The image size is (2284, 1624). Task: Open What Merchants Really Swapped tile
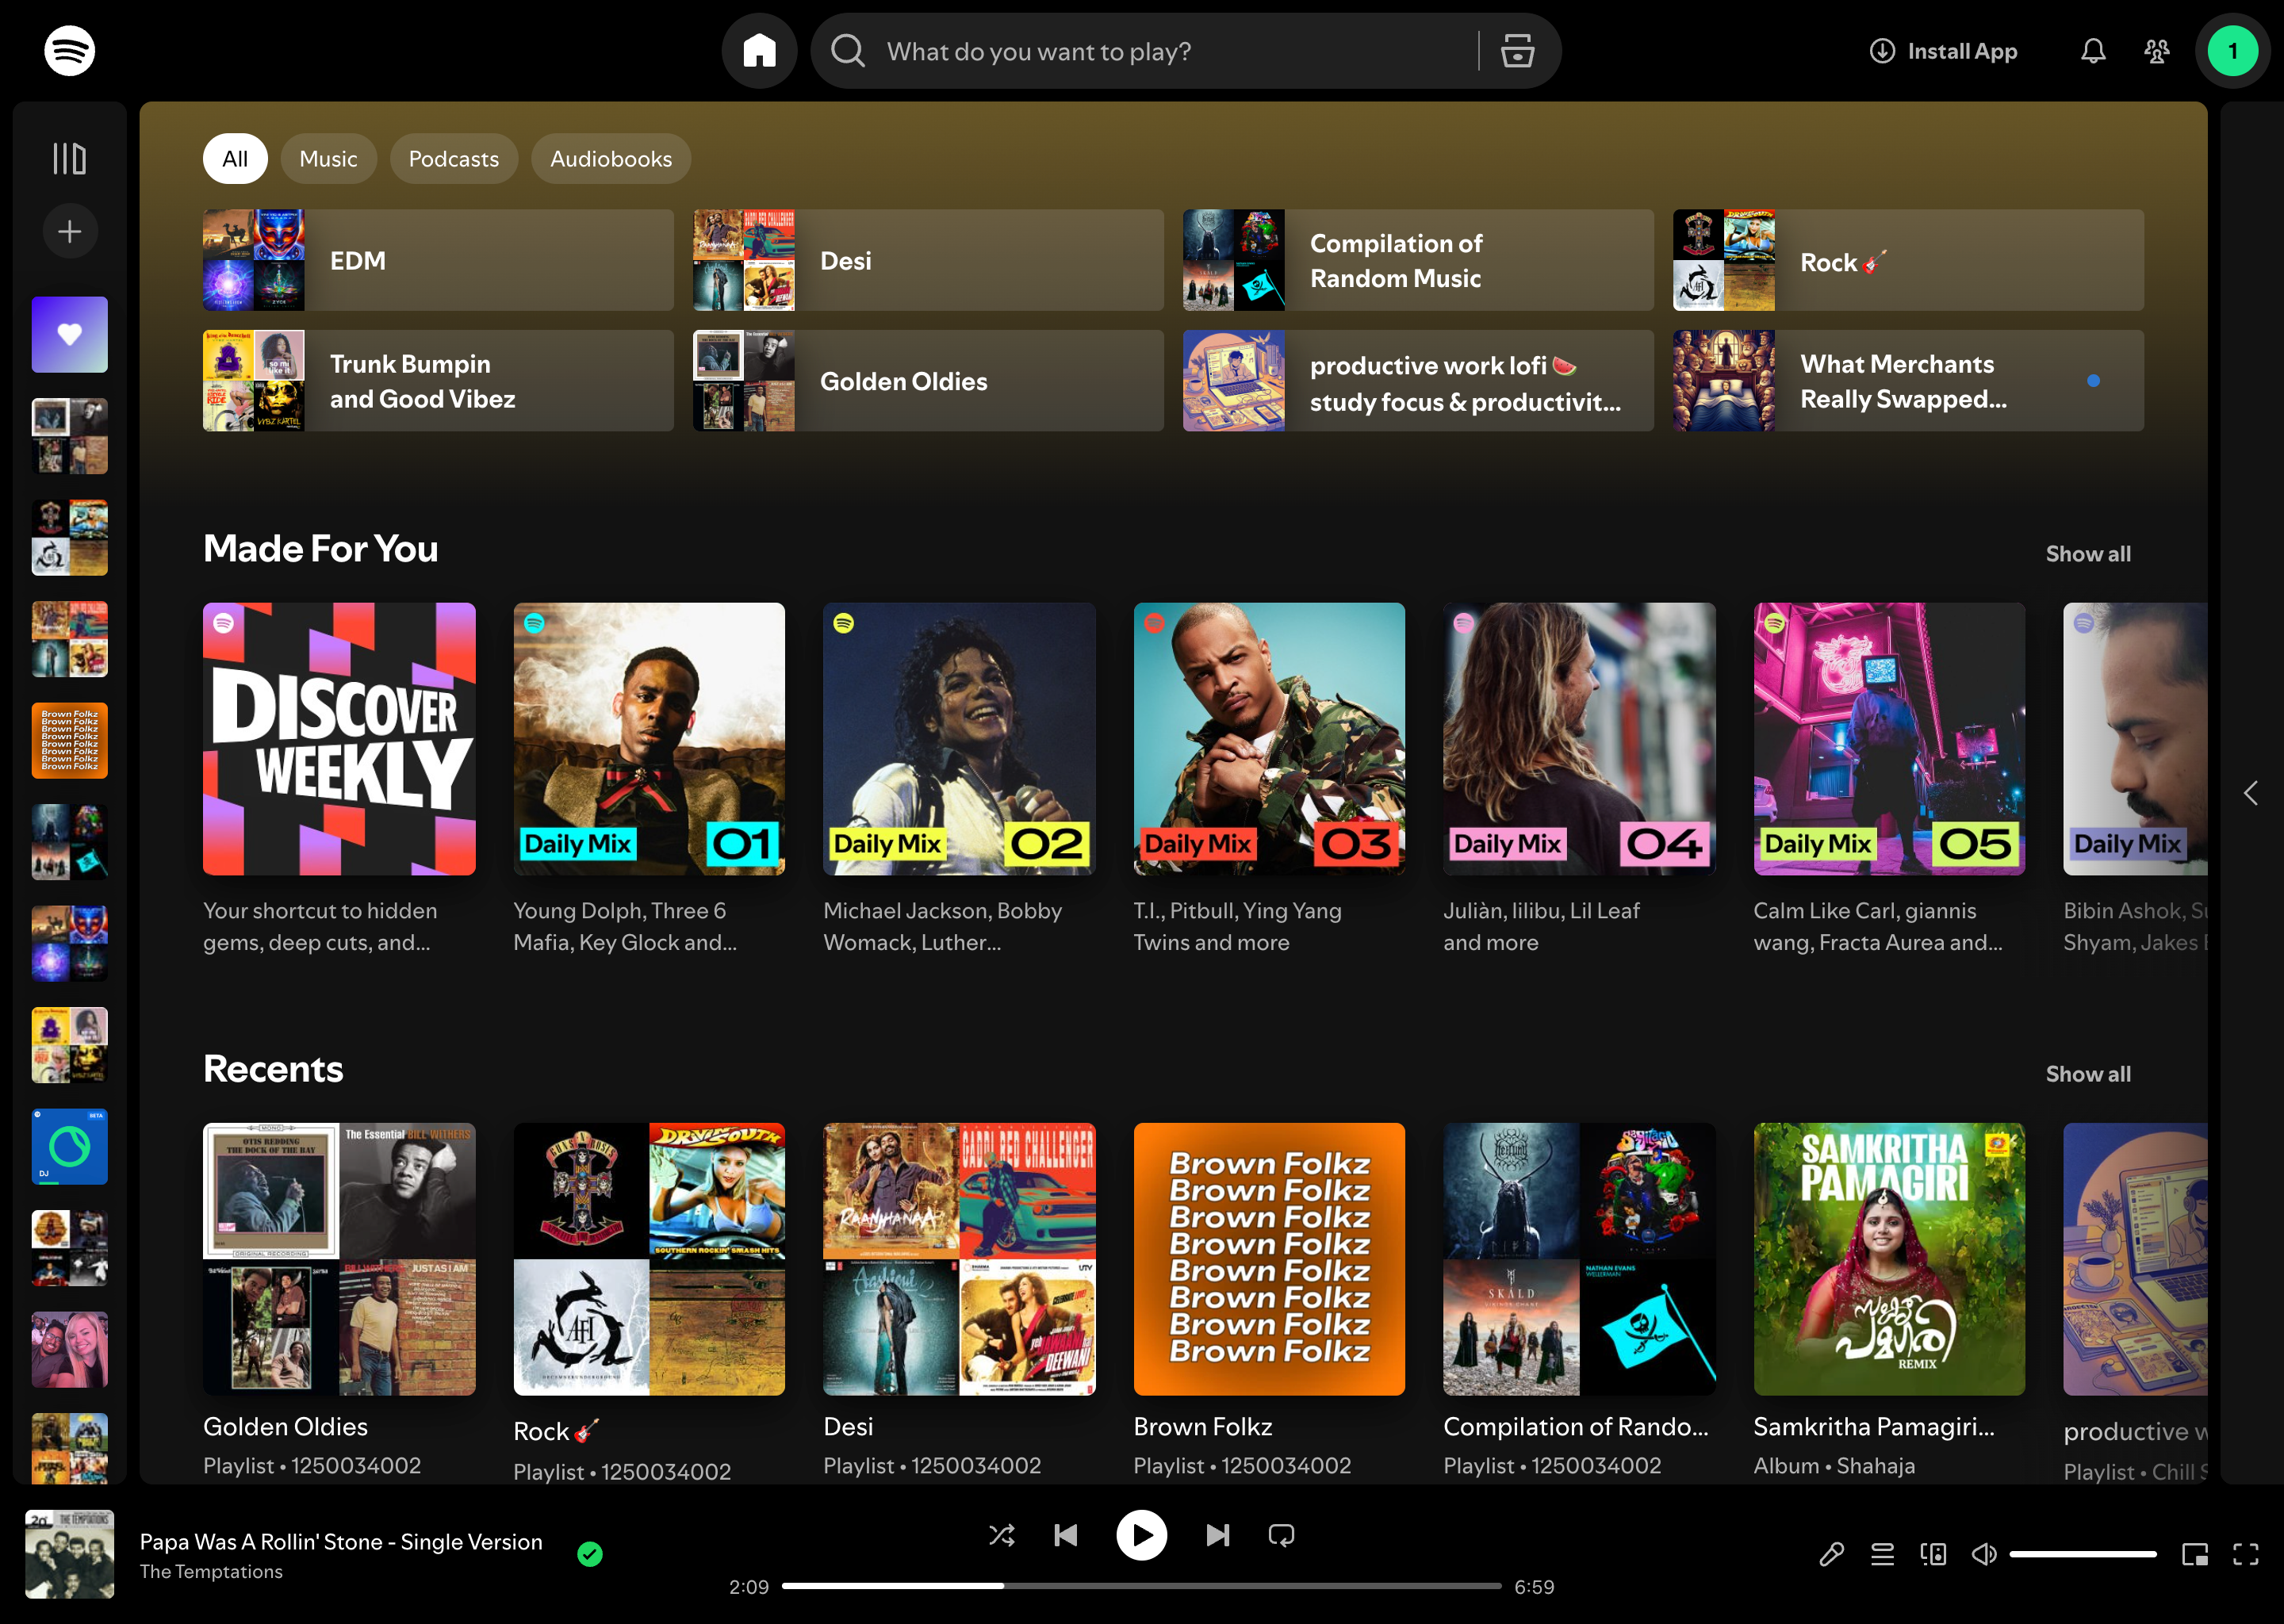[x=1908, y=381]
